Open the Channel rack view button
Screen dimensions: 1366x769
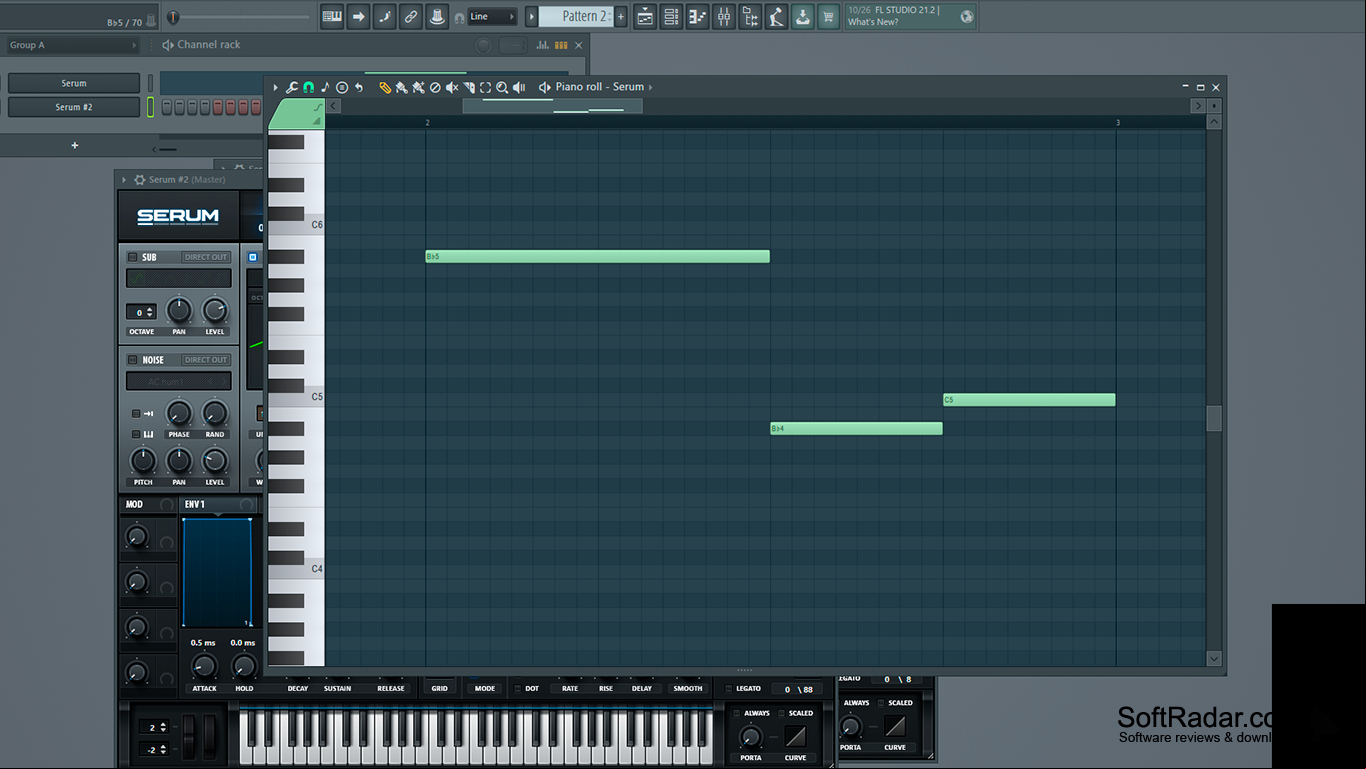pyautogui.click(x=672, y=16)
